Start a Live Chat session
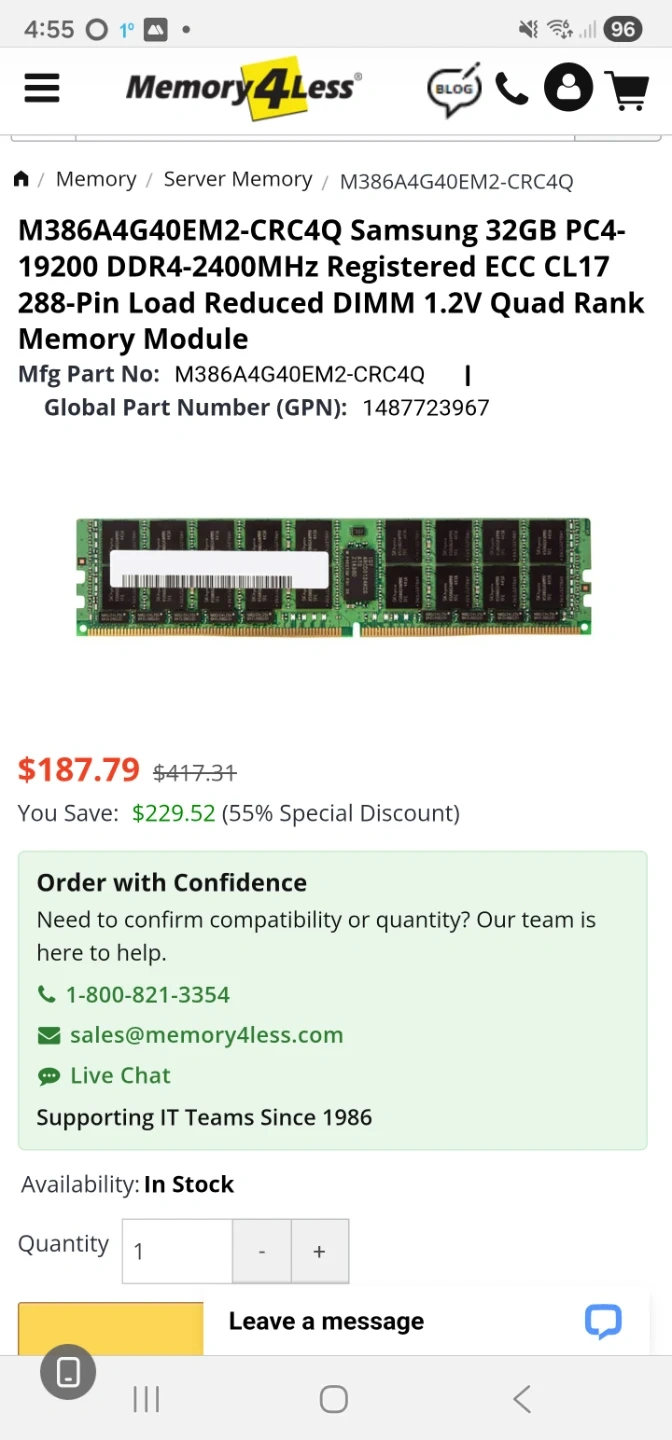Viewport: 672px width, 1440px height. 120,1076
